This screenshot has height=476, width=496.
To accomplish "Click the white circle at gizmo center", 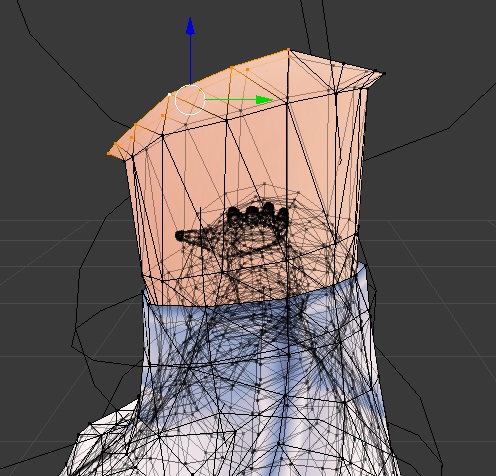I will coord(190,100).
